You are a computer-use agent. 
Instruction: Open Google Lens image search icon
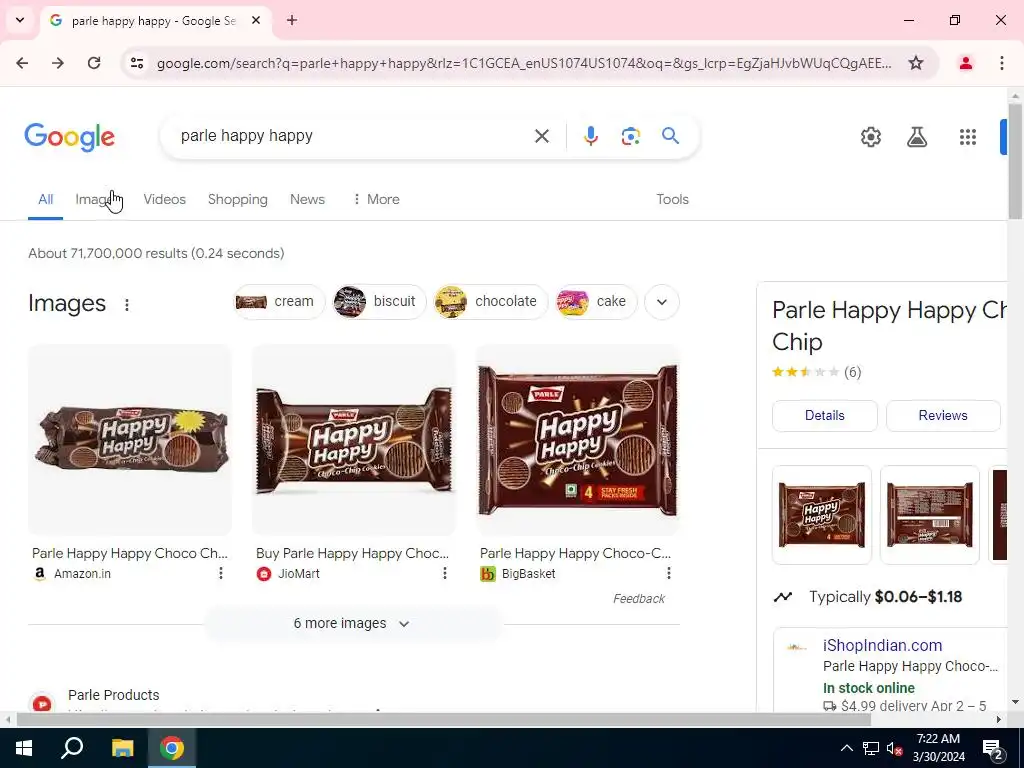pyautogui.click(x=630, y=136)
